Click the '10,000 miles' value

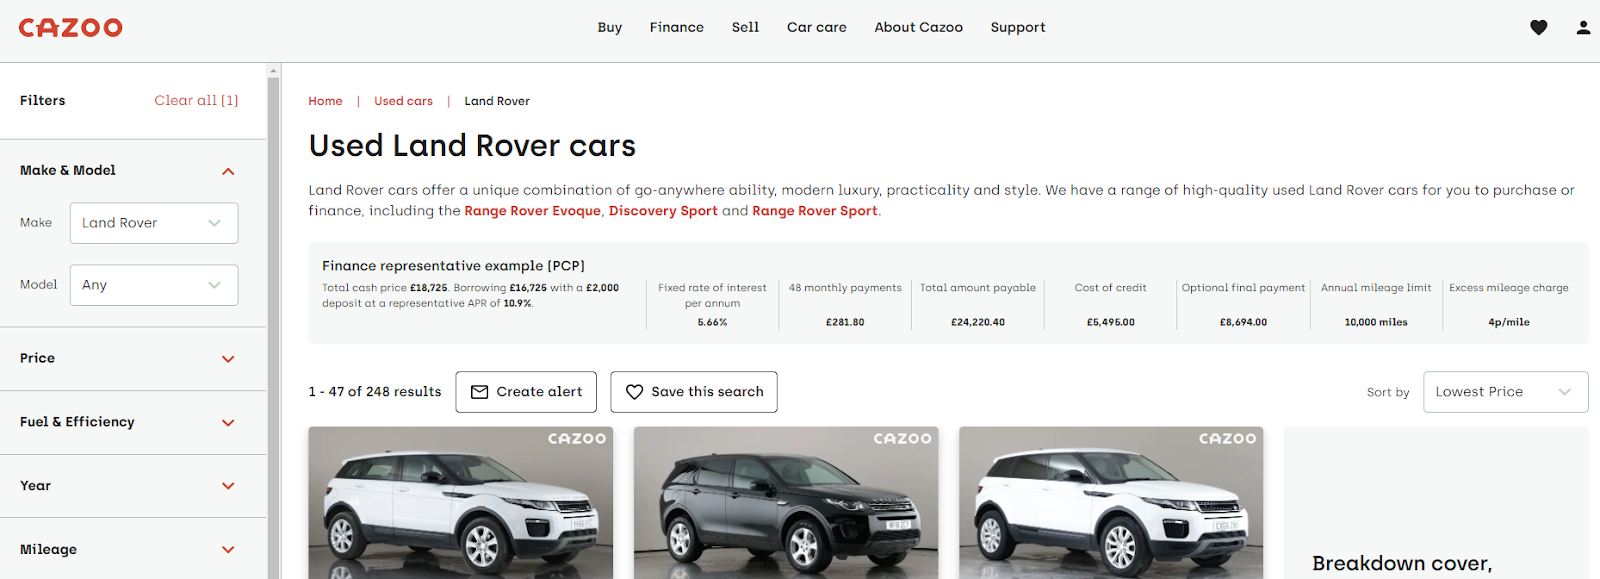pos(1376,323)
